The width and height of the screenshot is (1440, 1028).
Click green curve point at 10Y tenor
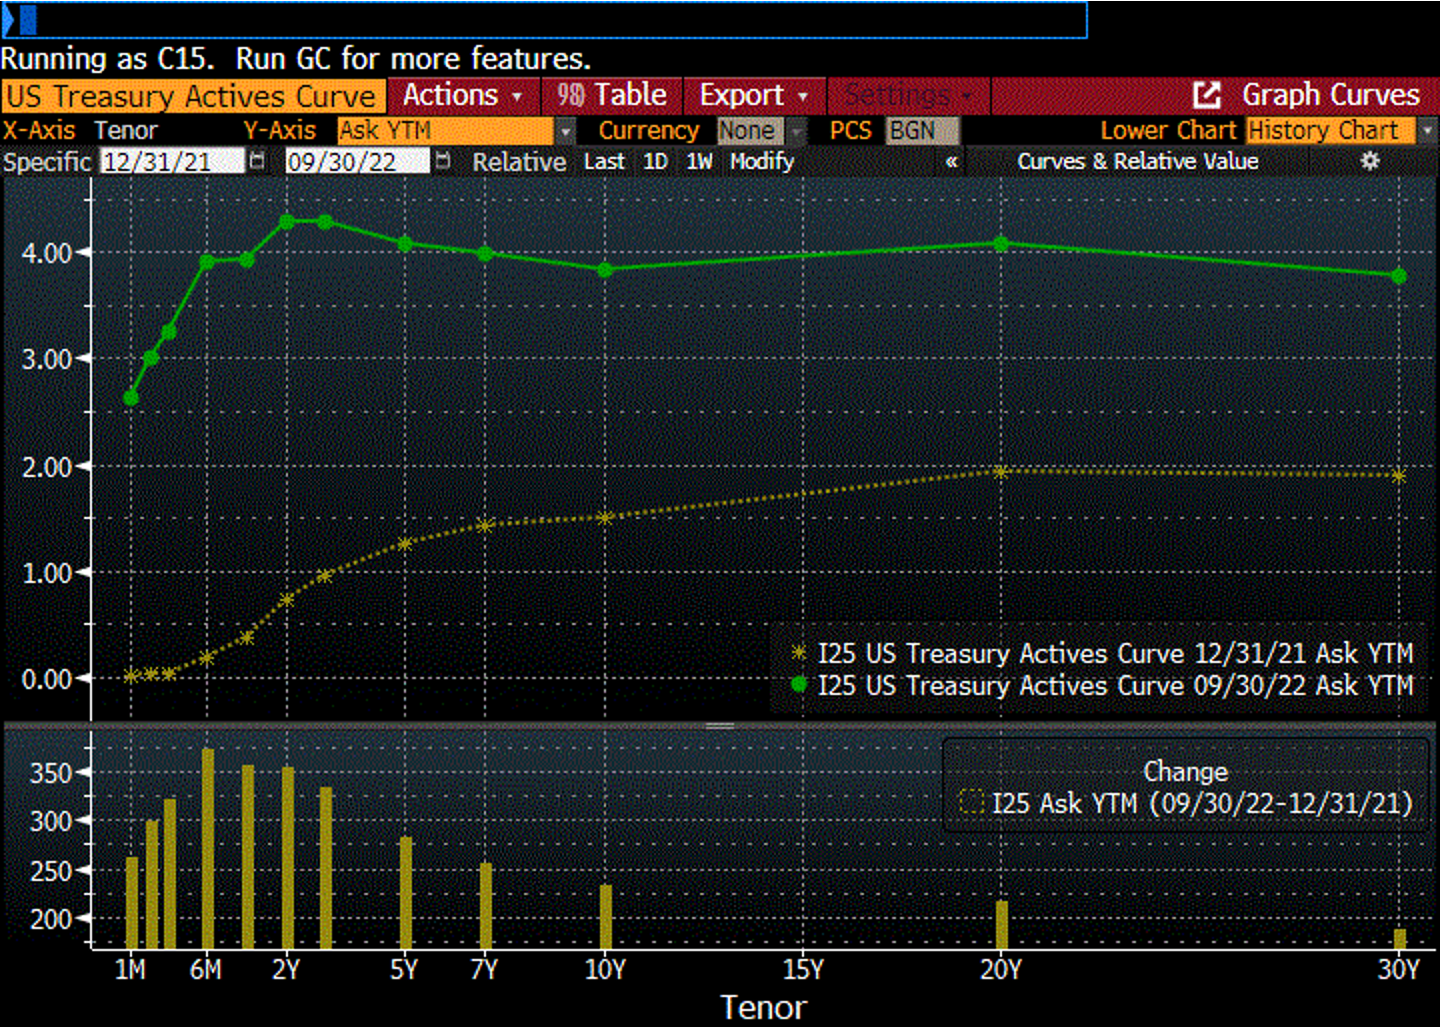click(605, 270)
